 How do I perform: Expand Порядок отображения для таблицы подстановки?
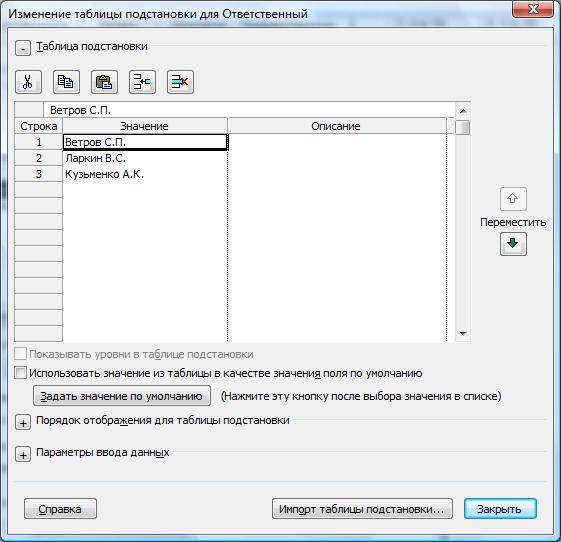[x=23, y=423]
